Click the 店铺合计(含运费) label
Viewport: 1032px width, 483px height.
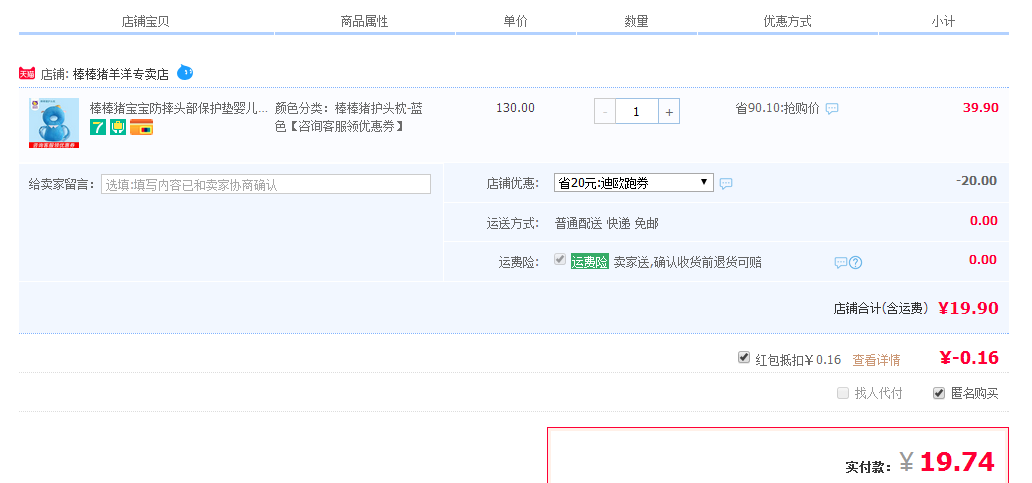pyautogui.click(x=881, y=309)
